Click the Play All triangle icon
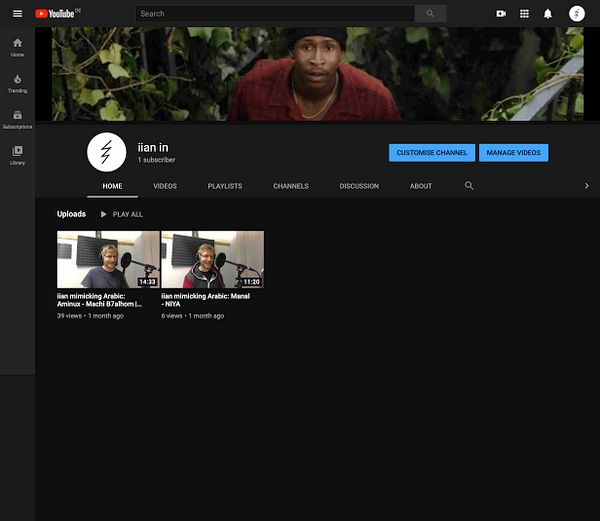600x521 pixels. tap(103, 214)
